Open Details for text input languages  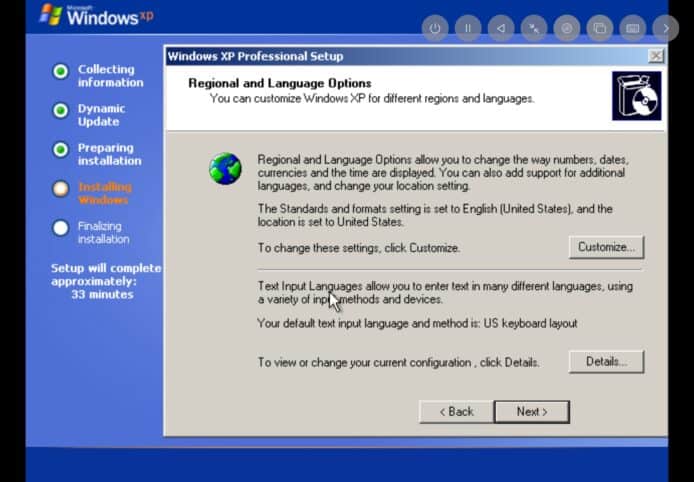tap(606, 362)
